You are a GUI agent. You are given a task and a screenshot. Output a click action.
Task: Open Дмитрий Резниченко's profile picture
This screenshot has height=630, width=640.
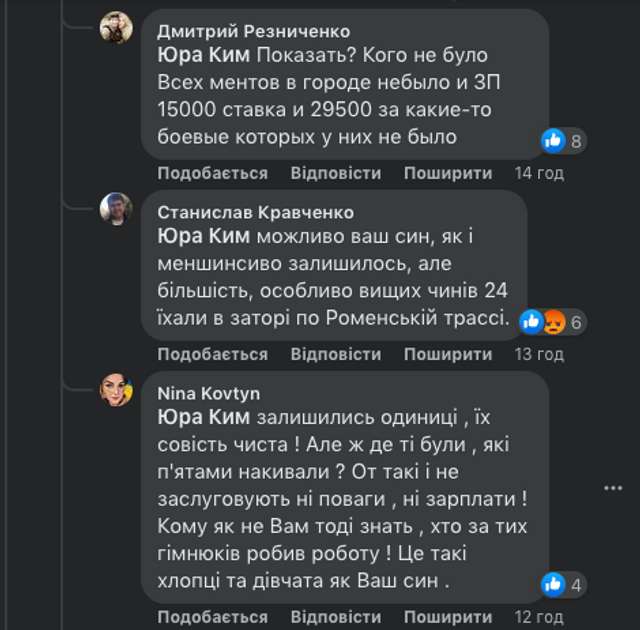[116, 27]
